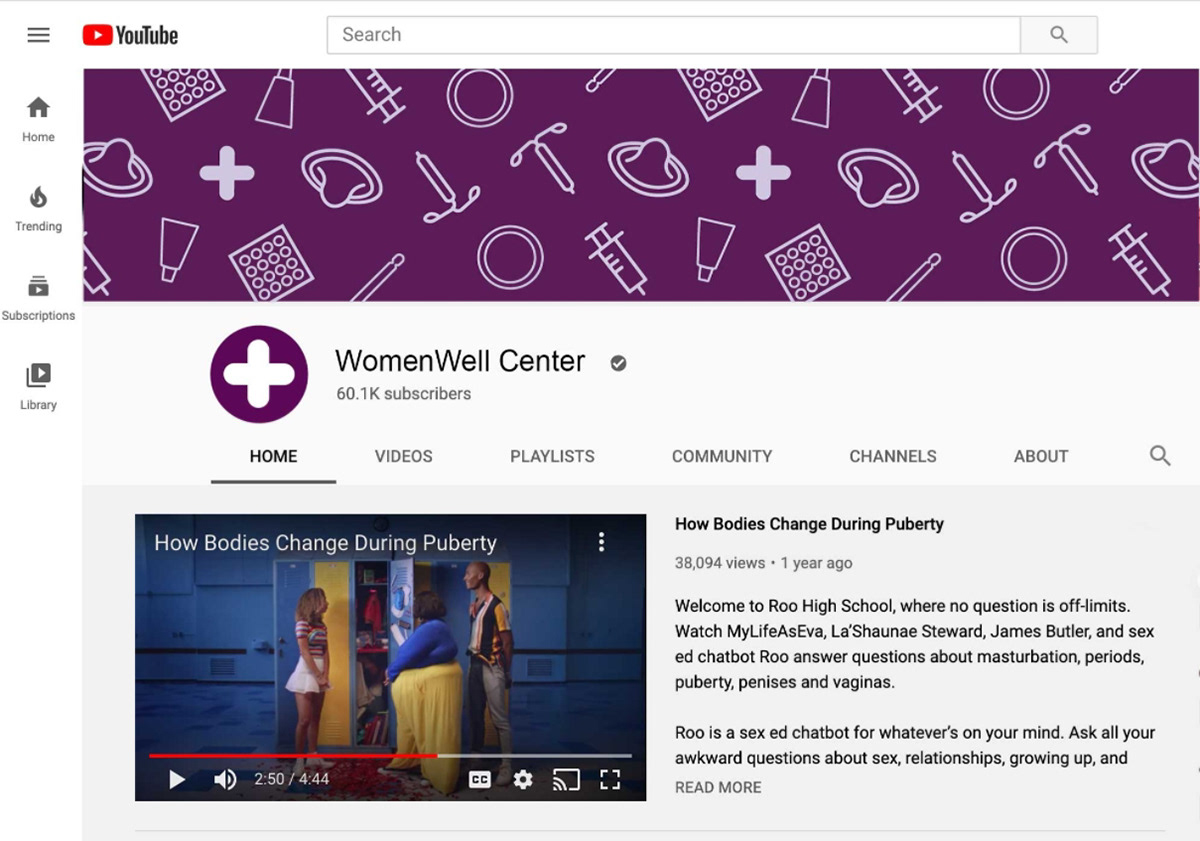Open the 'How Bodies Change During Puberty' title link
Screen dimensions: 1200x841
click(809, 524)
